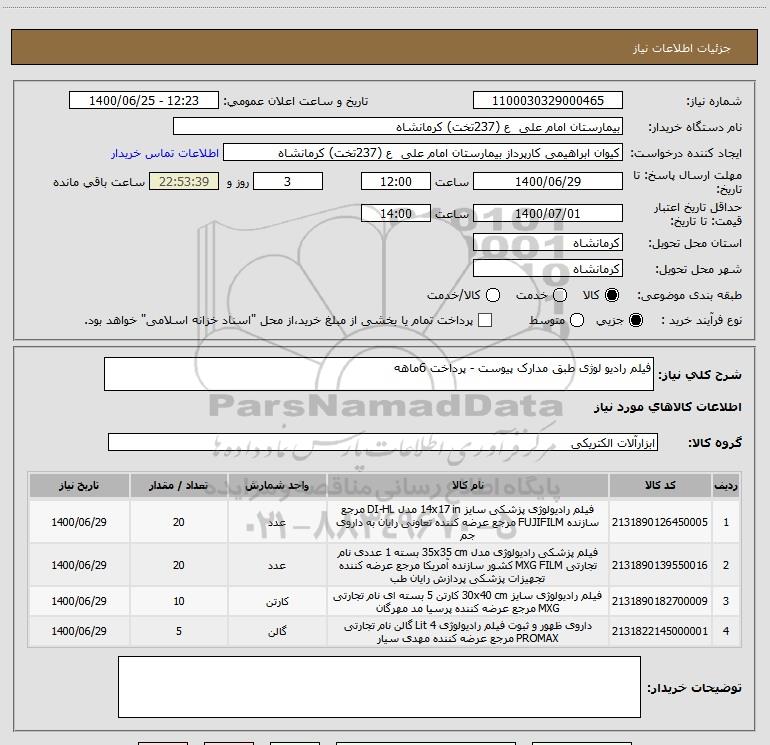Click the تعداد / مقدار column header
Viewport: 770px width, 745px height.
(x=179, y=486)
